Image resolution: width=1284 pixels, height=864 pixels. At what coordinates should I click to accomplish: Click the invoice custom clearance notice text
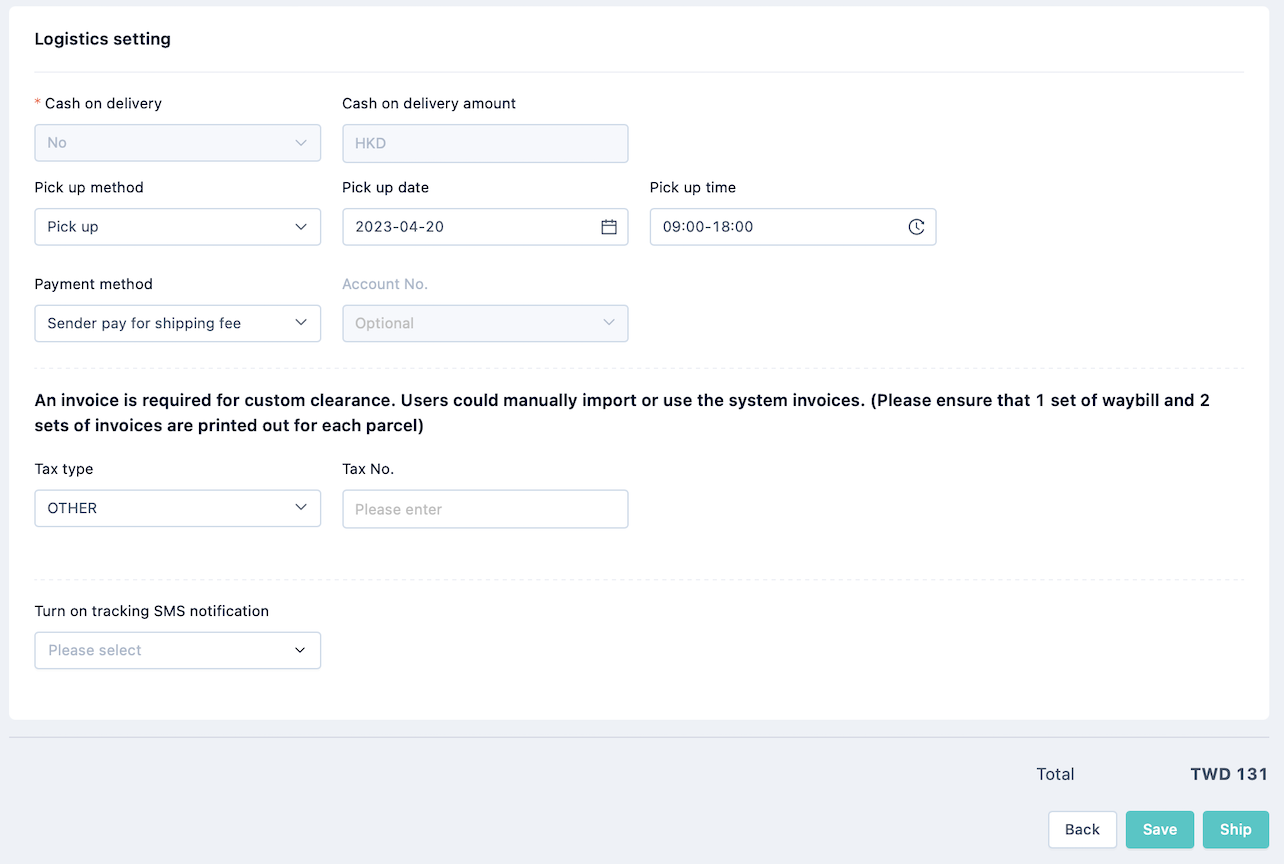click(622, 413)
